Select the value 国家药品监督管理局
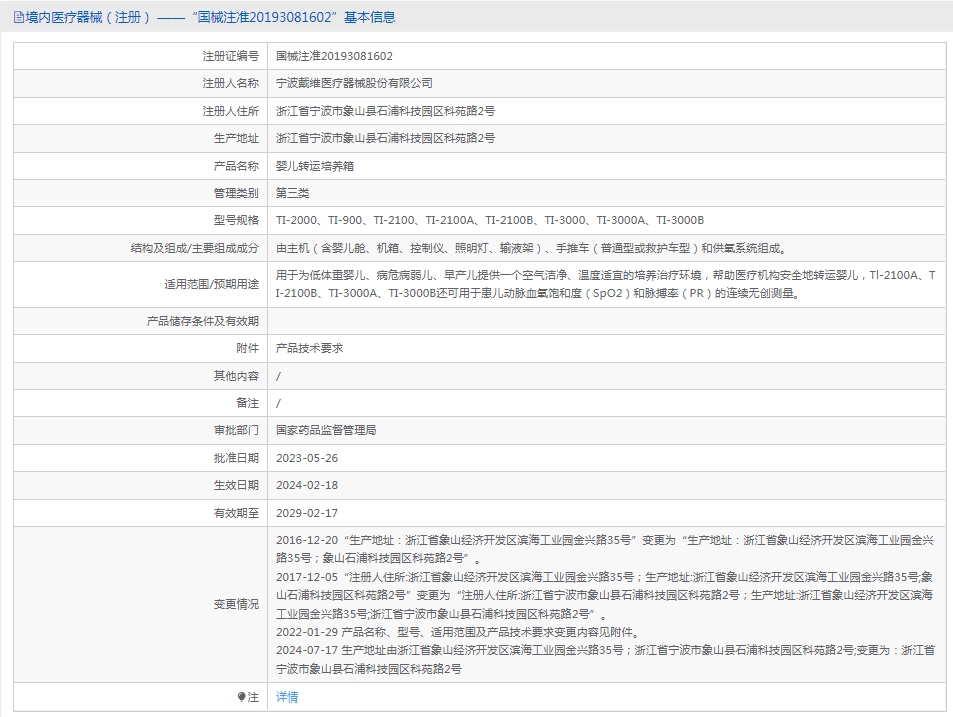The width and height of the screenshot is (953, 717). pos(326,430)
